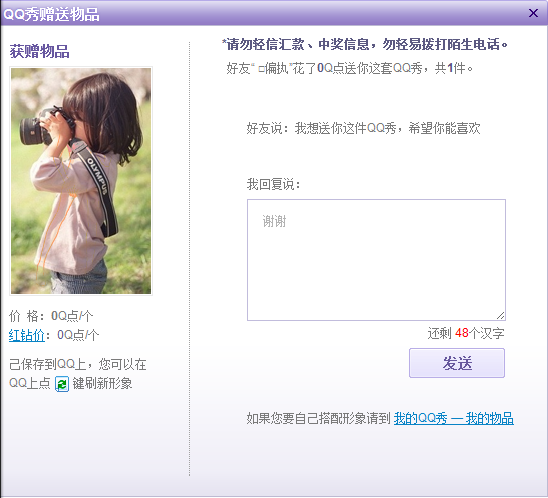Send the reply with 发送 button
Viewport: 548px width, 498px height.
pyautogui.click(x=457, y=363)
